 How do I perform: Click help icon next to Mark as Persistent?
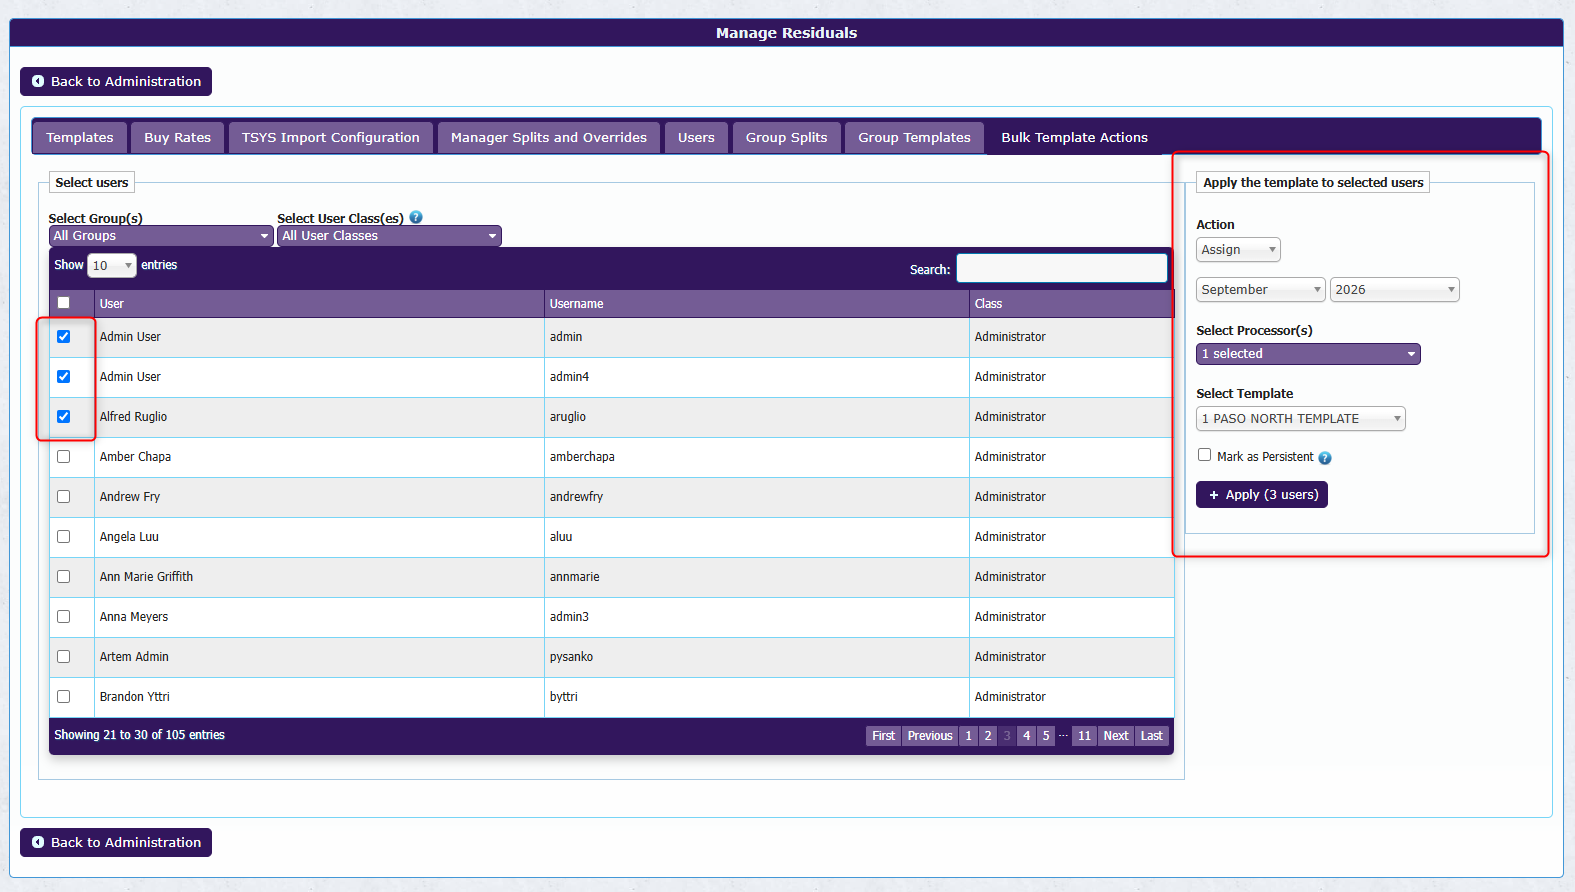(1325, 458)
